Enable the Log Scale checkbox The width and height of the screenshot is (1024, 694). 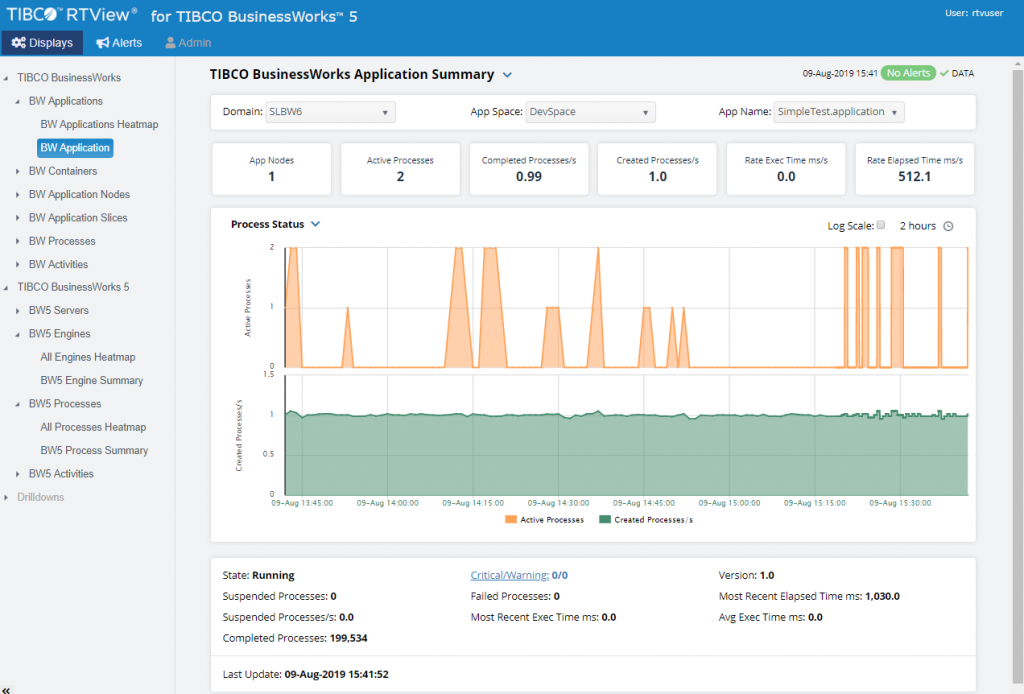click(x=880, y=225)
